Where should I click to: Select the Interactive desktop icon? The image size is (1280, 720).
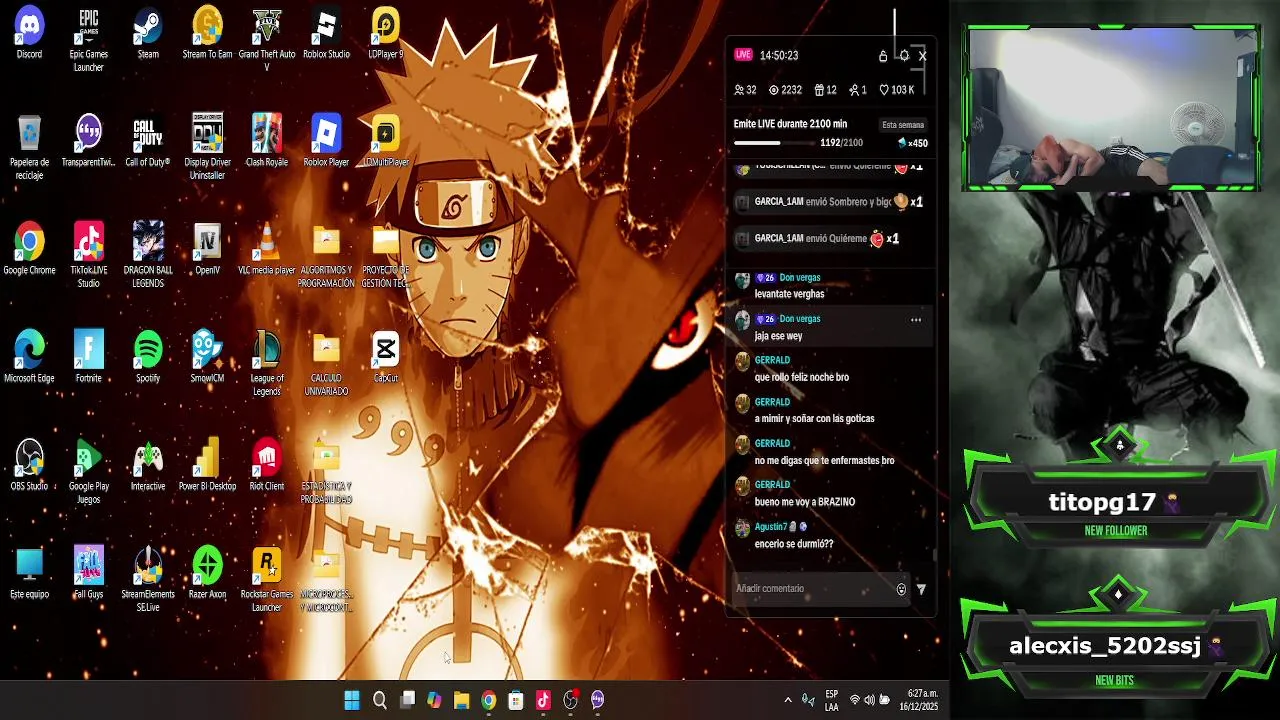pos(148,465)
